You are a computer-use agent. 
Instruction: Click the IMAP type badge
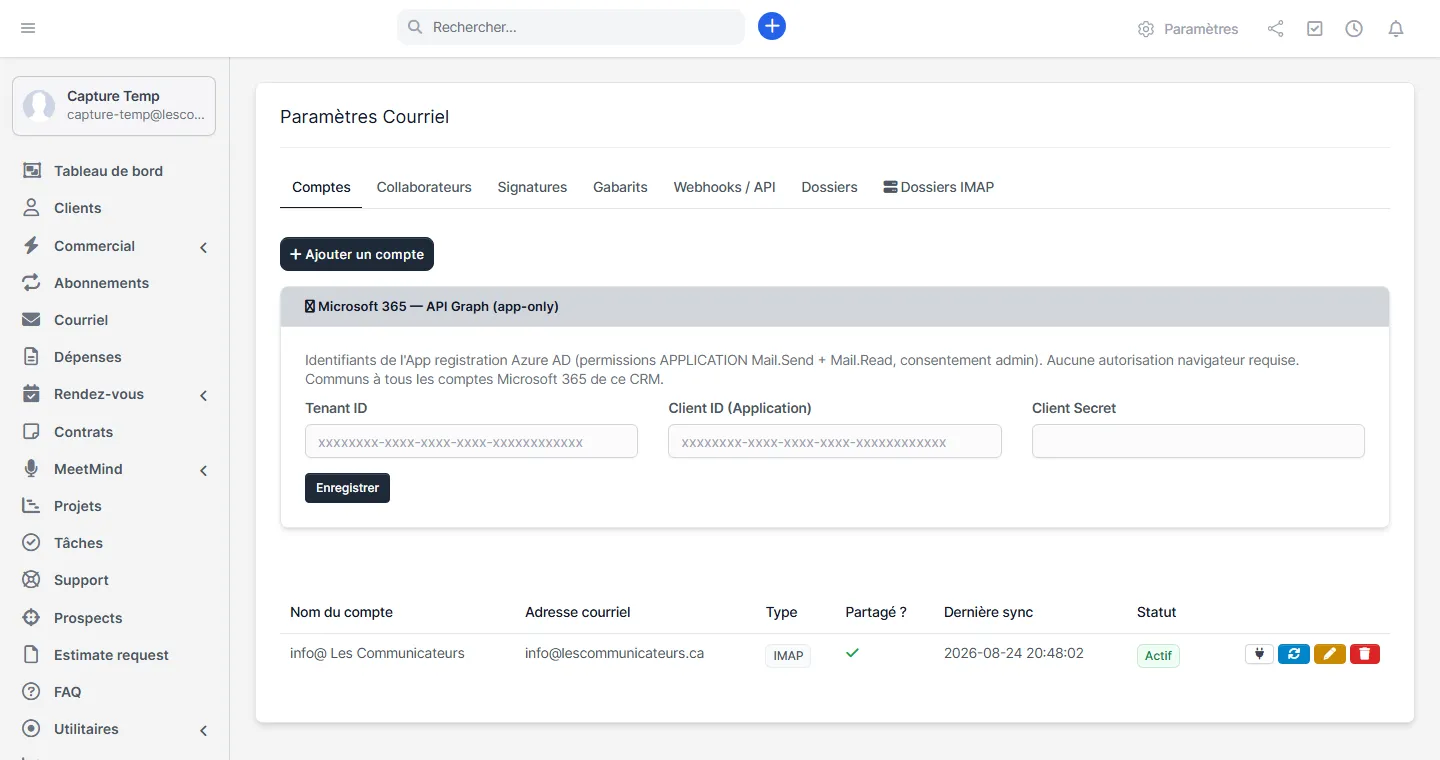click(x=788, y=655)
